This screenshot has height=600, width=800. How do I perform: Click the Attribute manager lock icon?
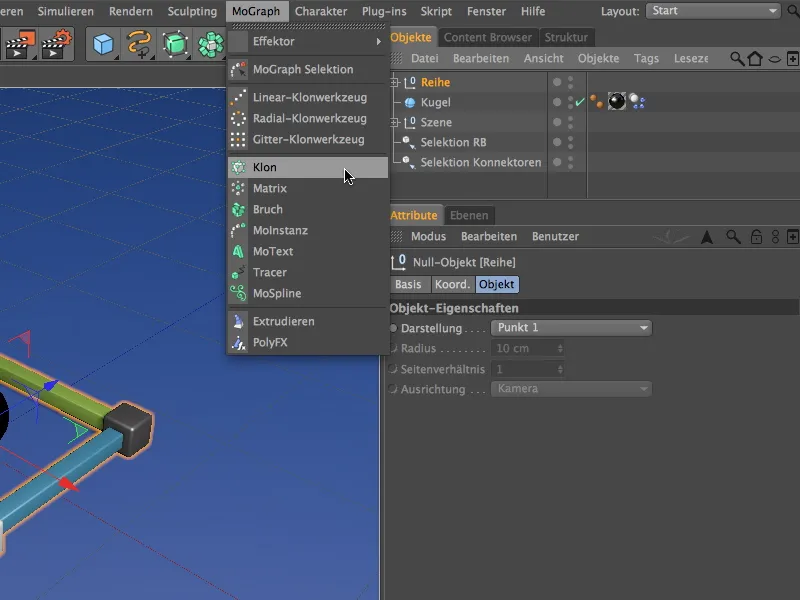tap(756, 237)
